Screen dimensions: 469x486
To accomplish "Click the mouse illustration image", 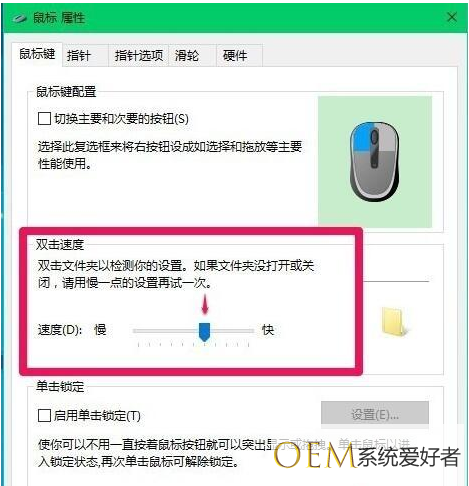I will click(x=374, y=161).
